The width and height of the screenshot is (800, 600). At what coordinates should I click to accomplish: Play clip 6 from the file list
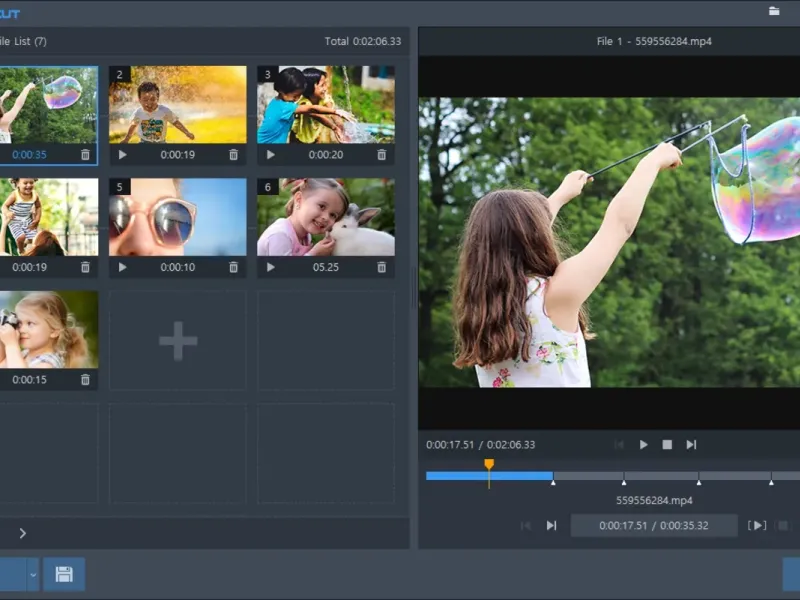[x=270, y=267]
